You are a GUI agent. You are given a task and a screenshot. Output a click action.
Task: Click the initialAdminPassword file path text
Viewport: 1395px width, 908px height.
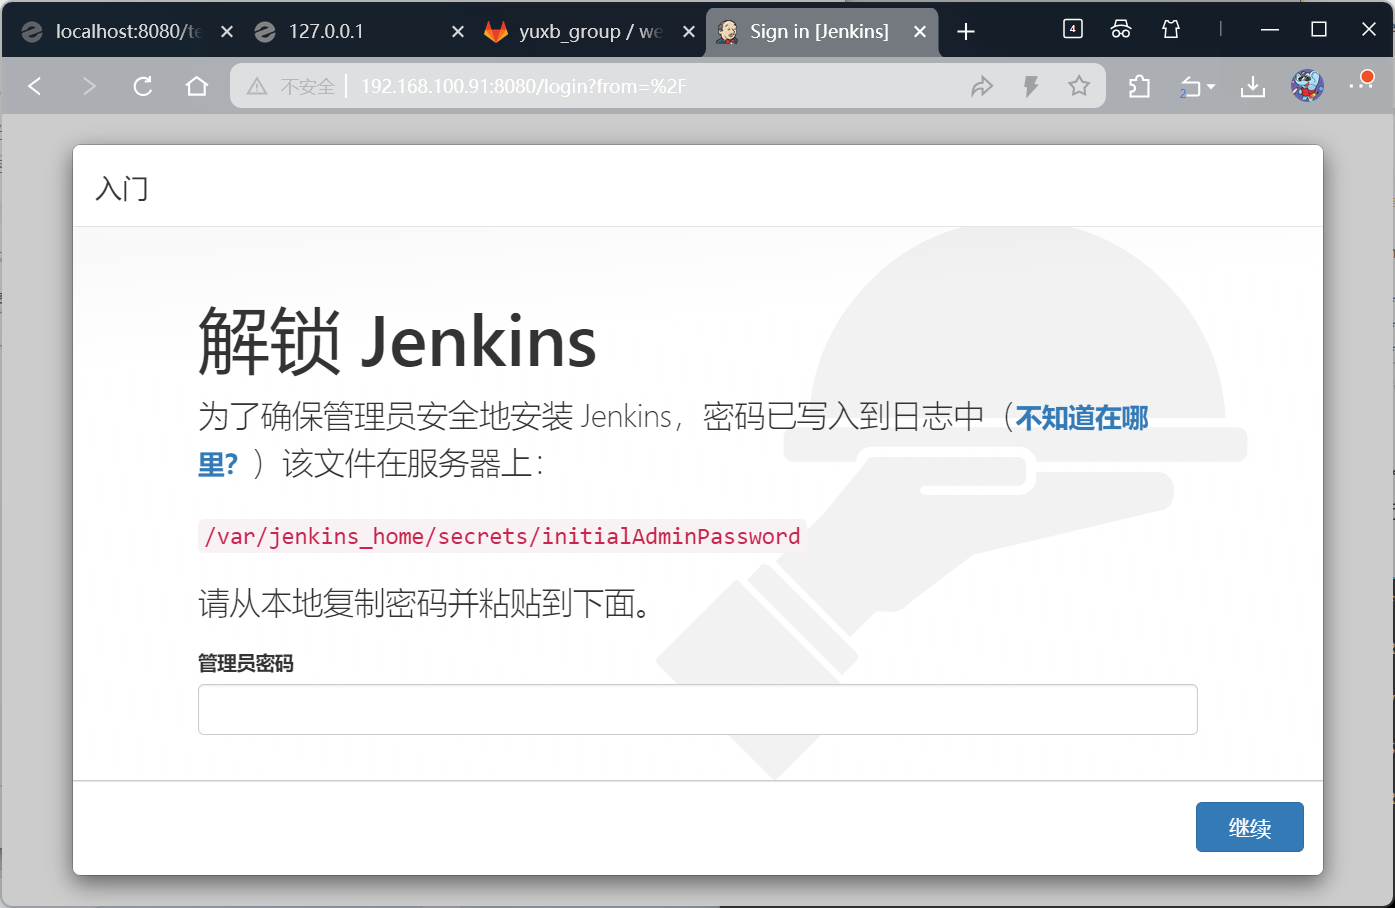click(x=502, y=536)
